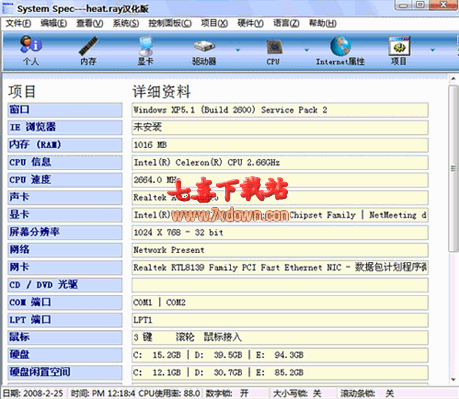Image resolution: width=459 pixels, height=399 pixels.
Task: Open the 硬件(Y) menu
Action: [250, 23]
